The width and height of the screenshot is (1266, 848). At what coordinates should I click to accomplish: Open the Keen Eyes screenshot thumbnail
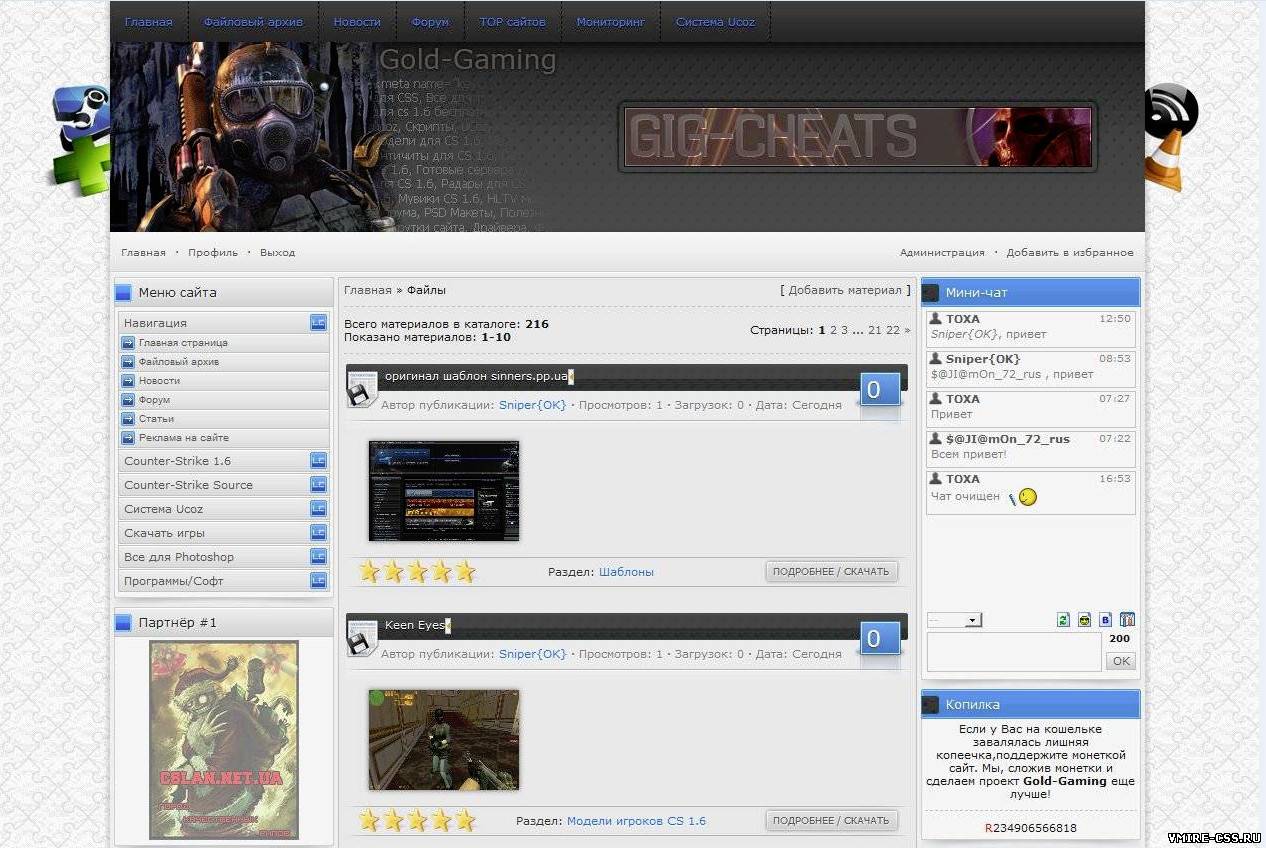[x=444, y=740]
